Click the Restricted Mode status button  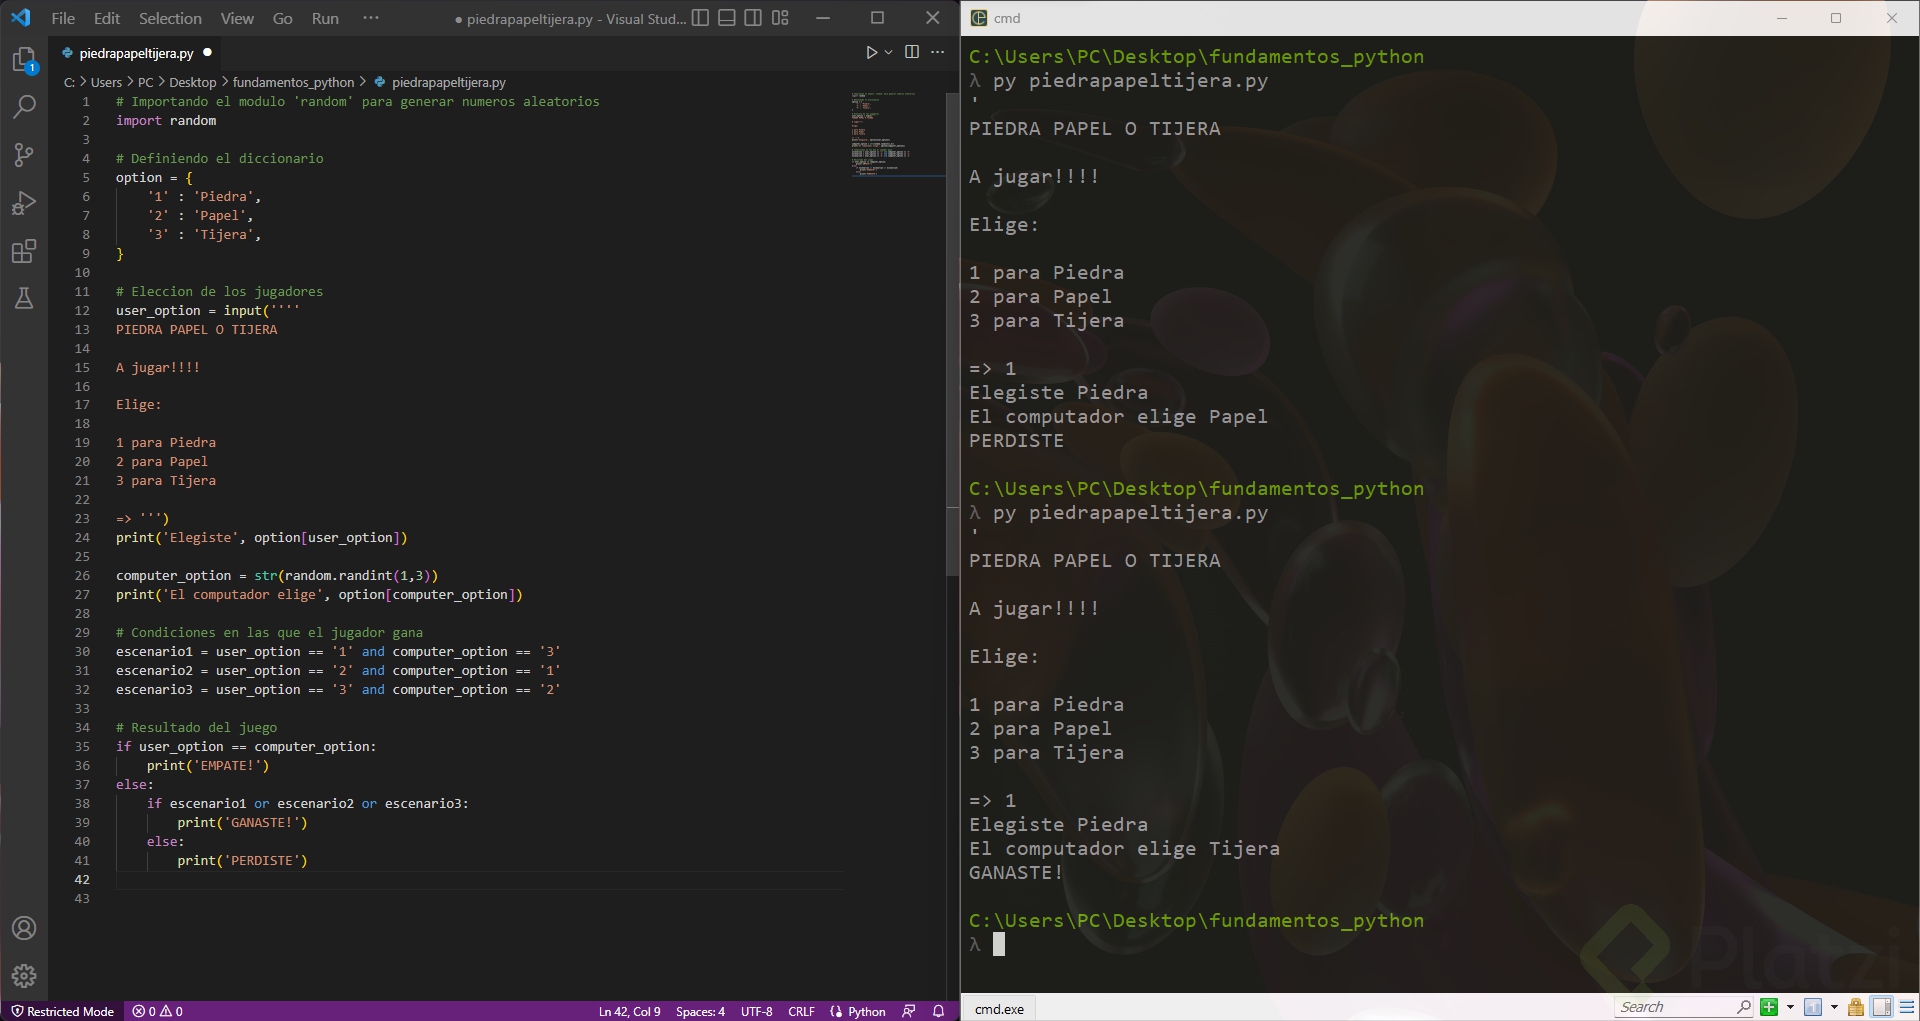(62, 1011)
